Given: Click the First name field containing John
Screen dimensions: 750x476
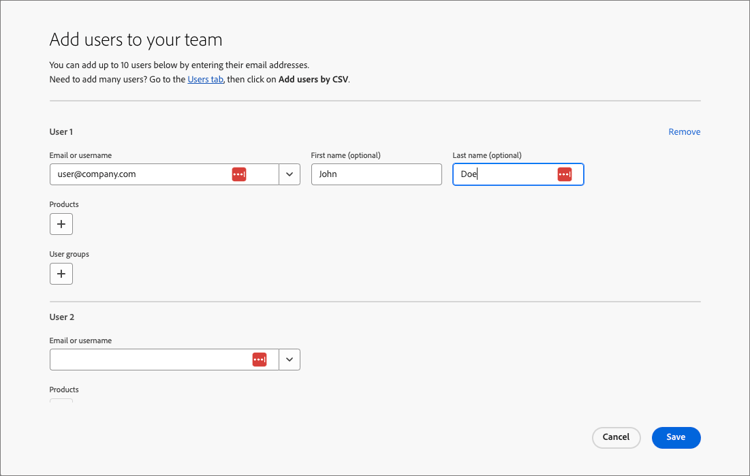Looking at the screenshot, I should [x=376, y=174].
